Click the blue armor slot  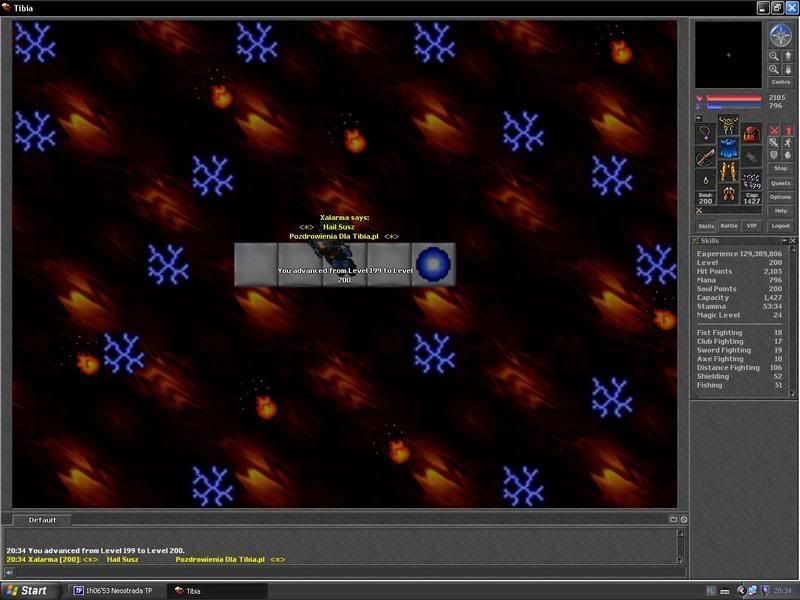pyautogui.click(x=729, y=148)
